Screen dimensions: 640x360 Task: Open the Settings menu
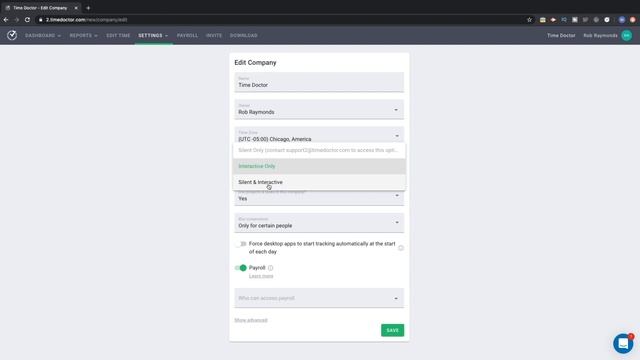pyautogui.click(x=153, y=36)
